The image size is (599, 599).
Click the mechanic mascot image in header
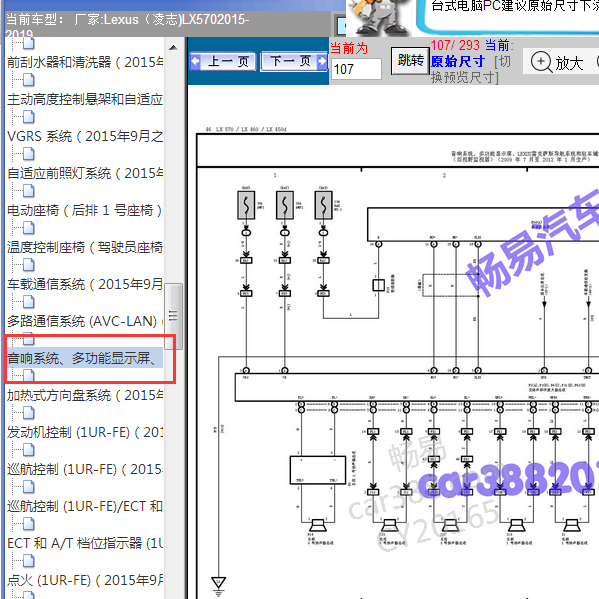[379, 18]
